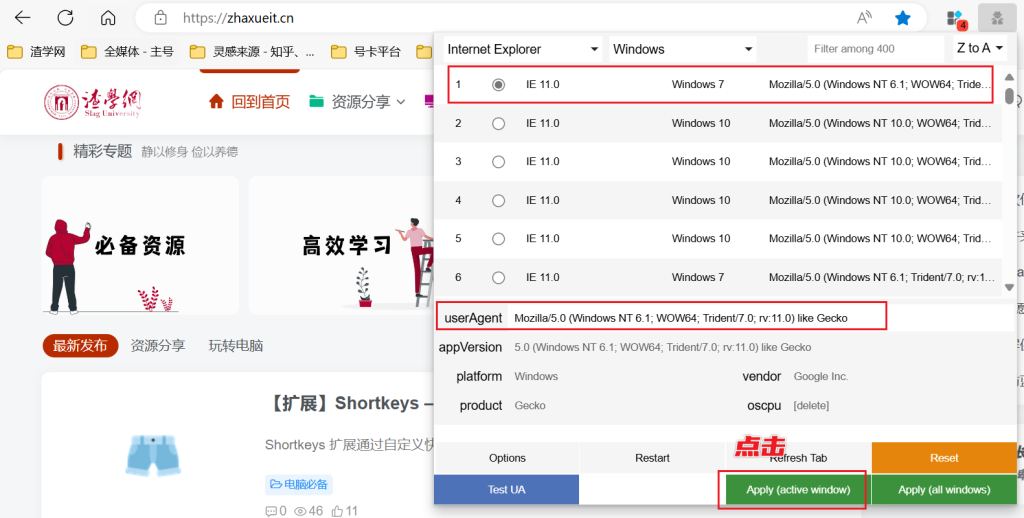Select radio button for row 6 IE 11.0 Windows 7
The image size is (1024, 518).
[x=498, y=278]
